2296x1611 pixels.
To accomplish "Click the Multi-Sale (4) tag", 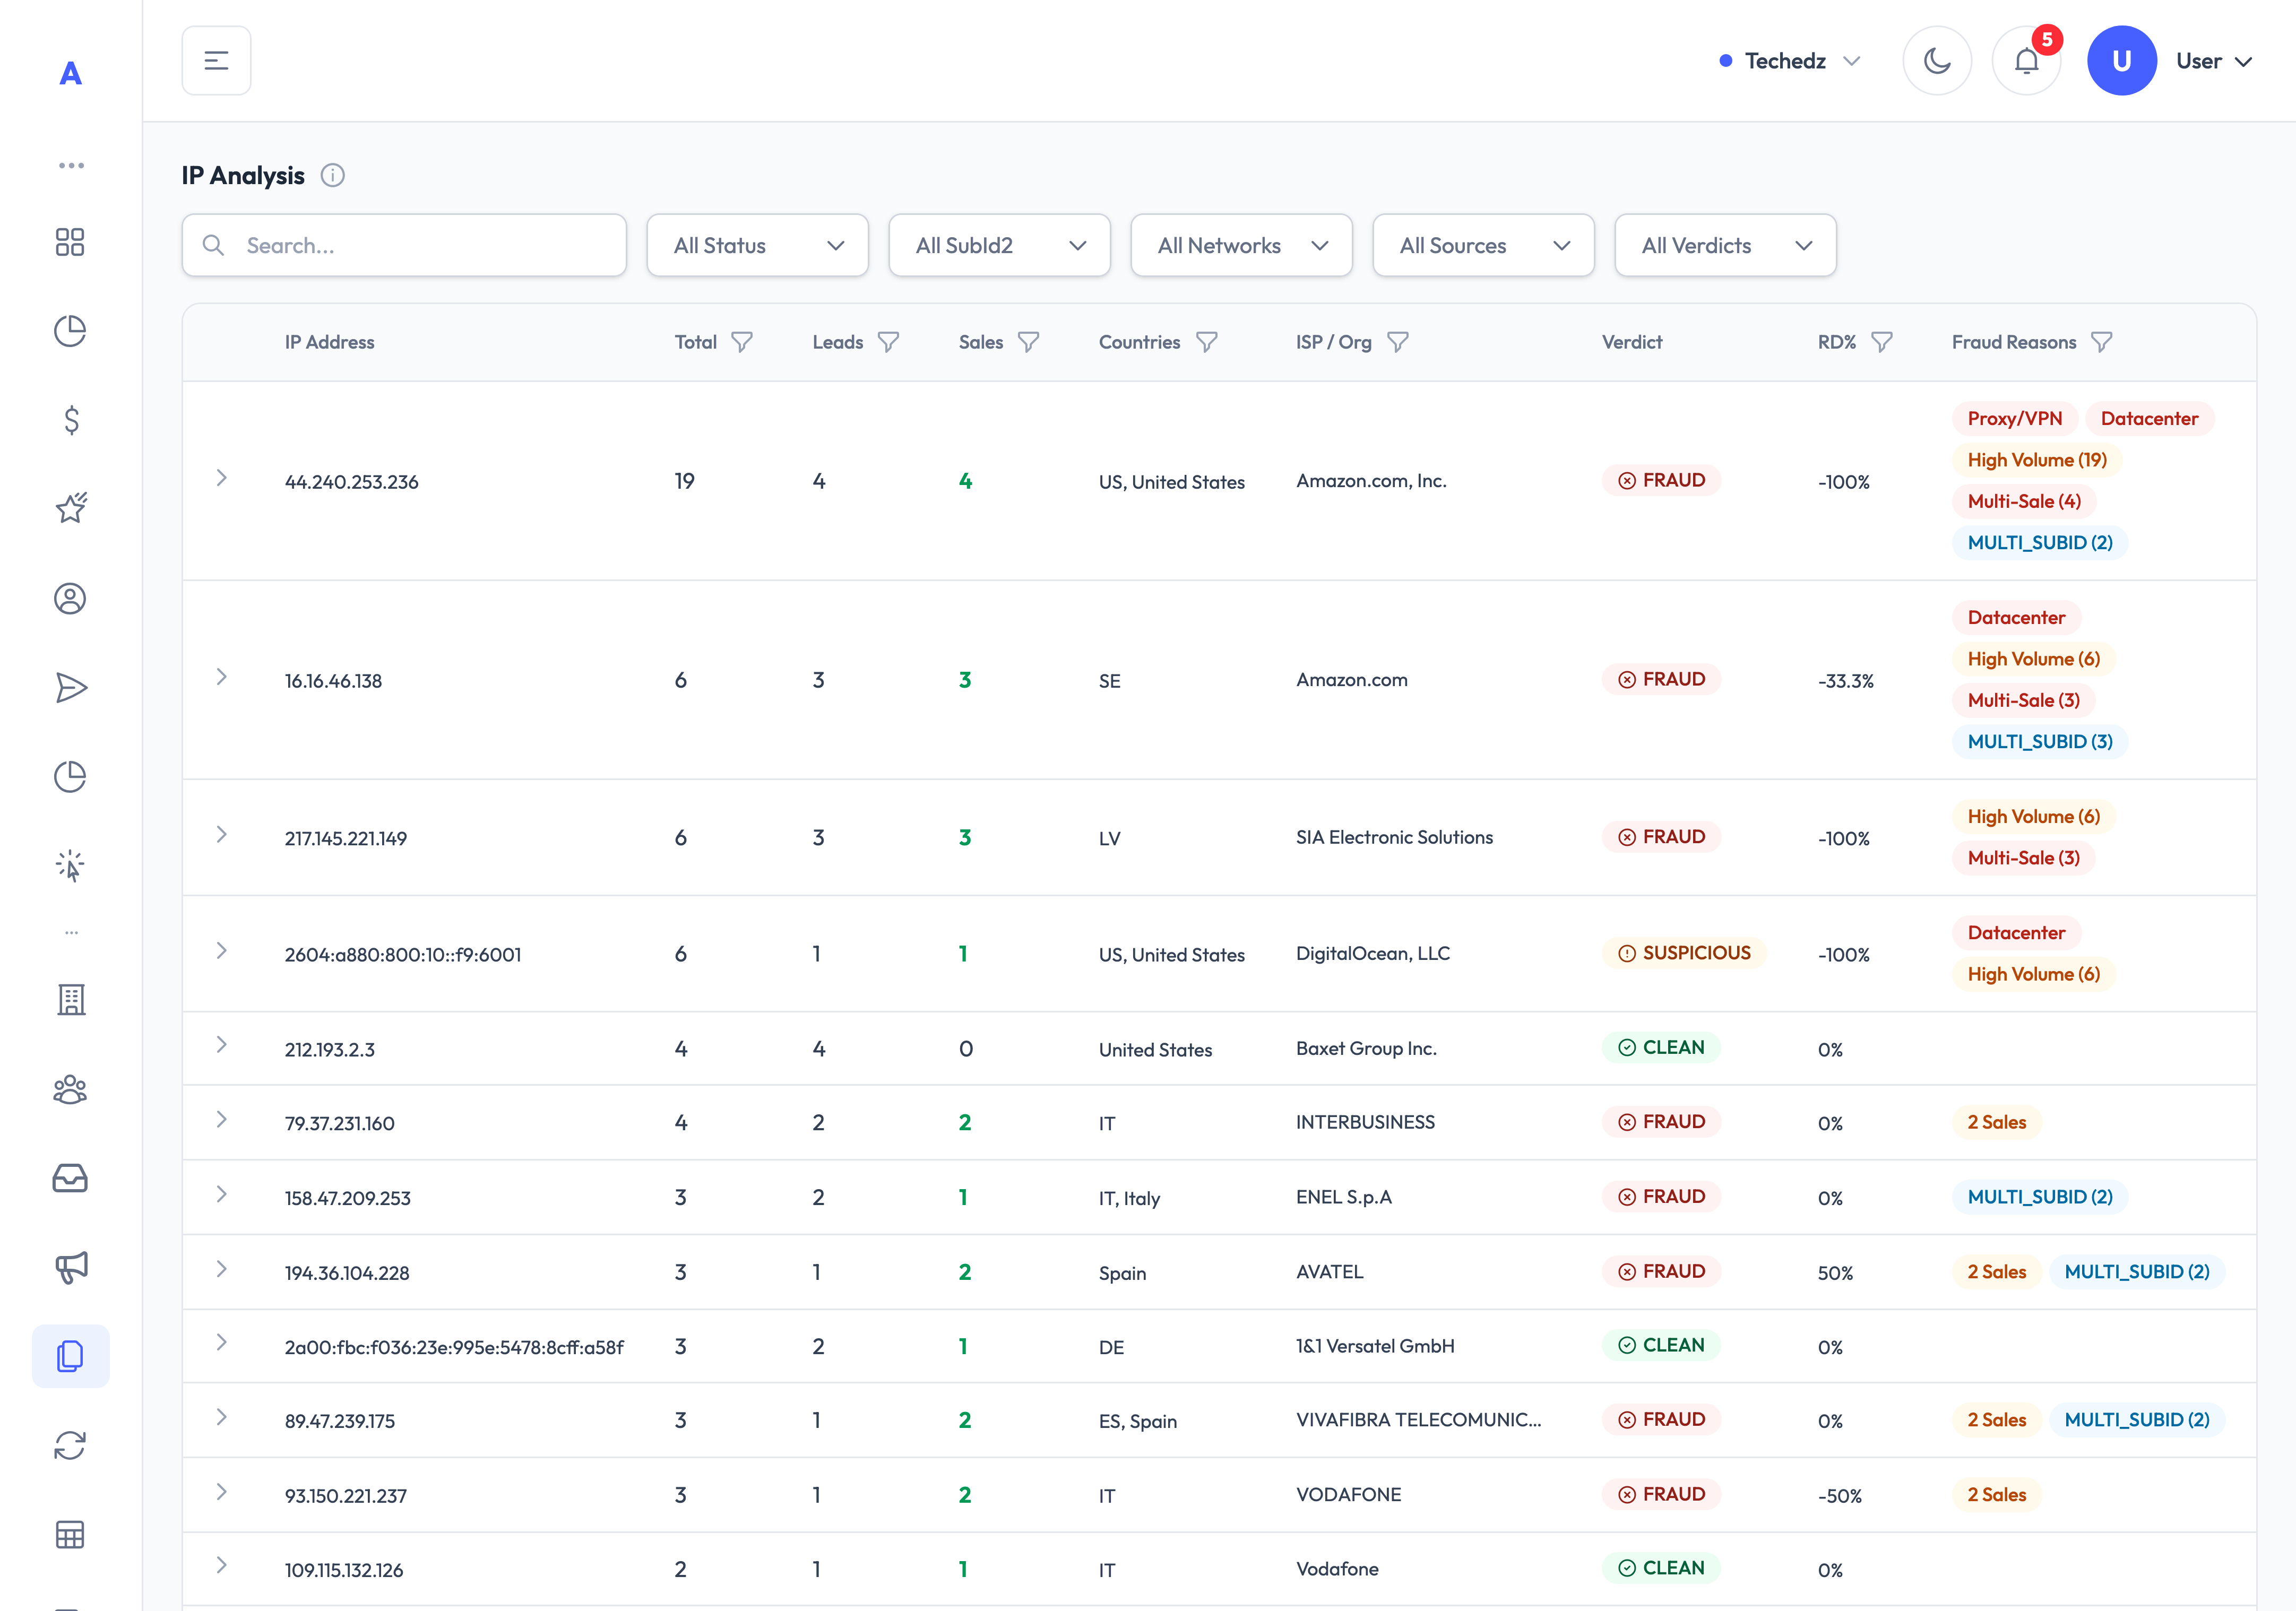I will click(2024, 502).
